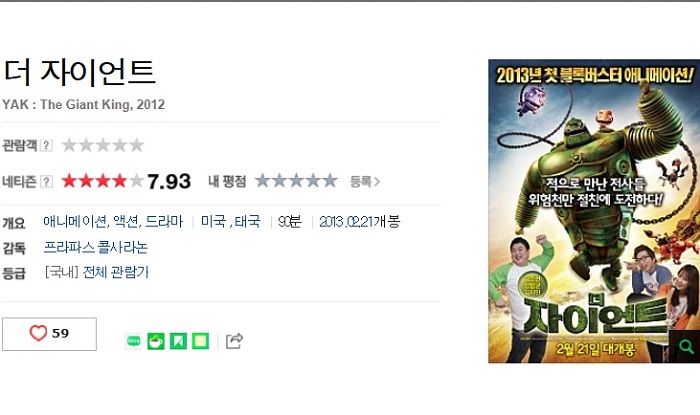Click the magnifier icon on the poster

tap(685, 346)
